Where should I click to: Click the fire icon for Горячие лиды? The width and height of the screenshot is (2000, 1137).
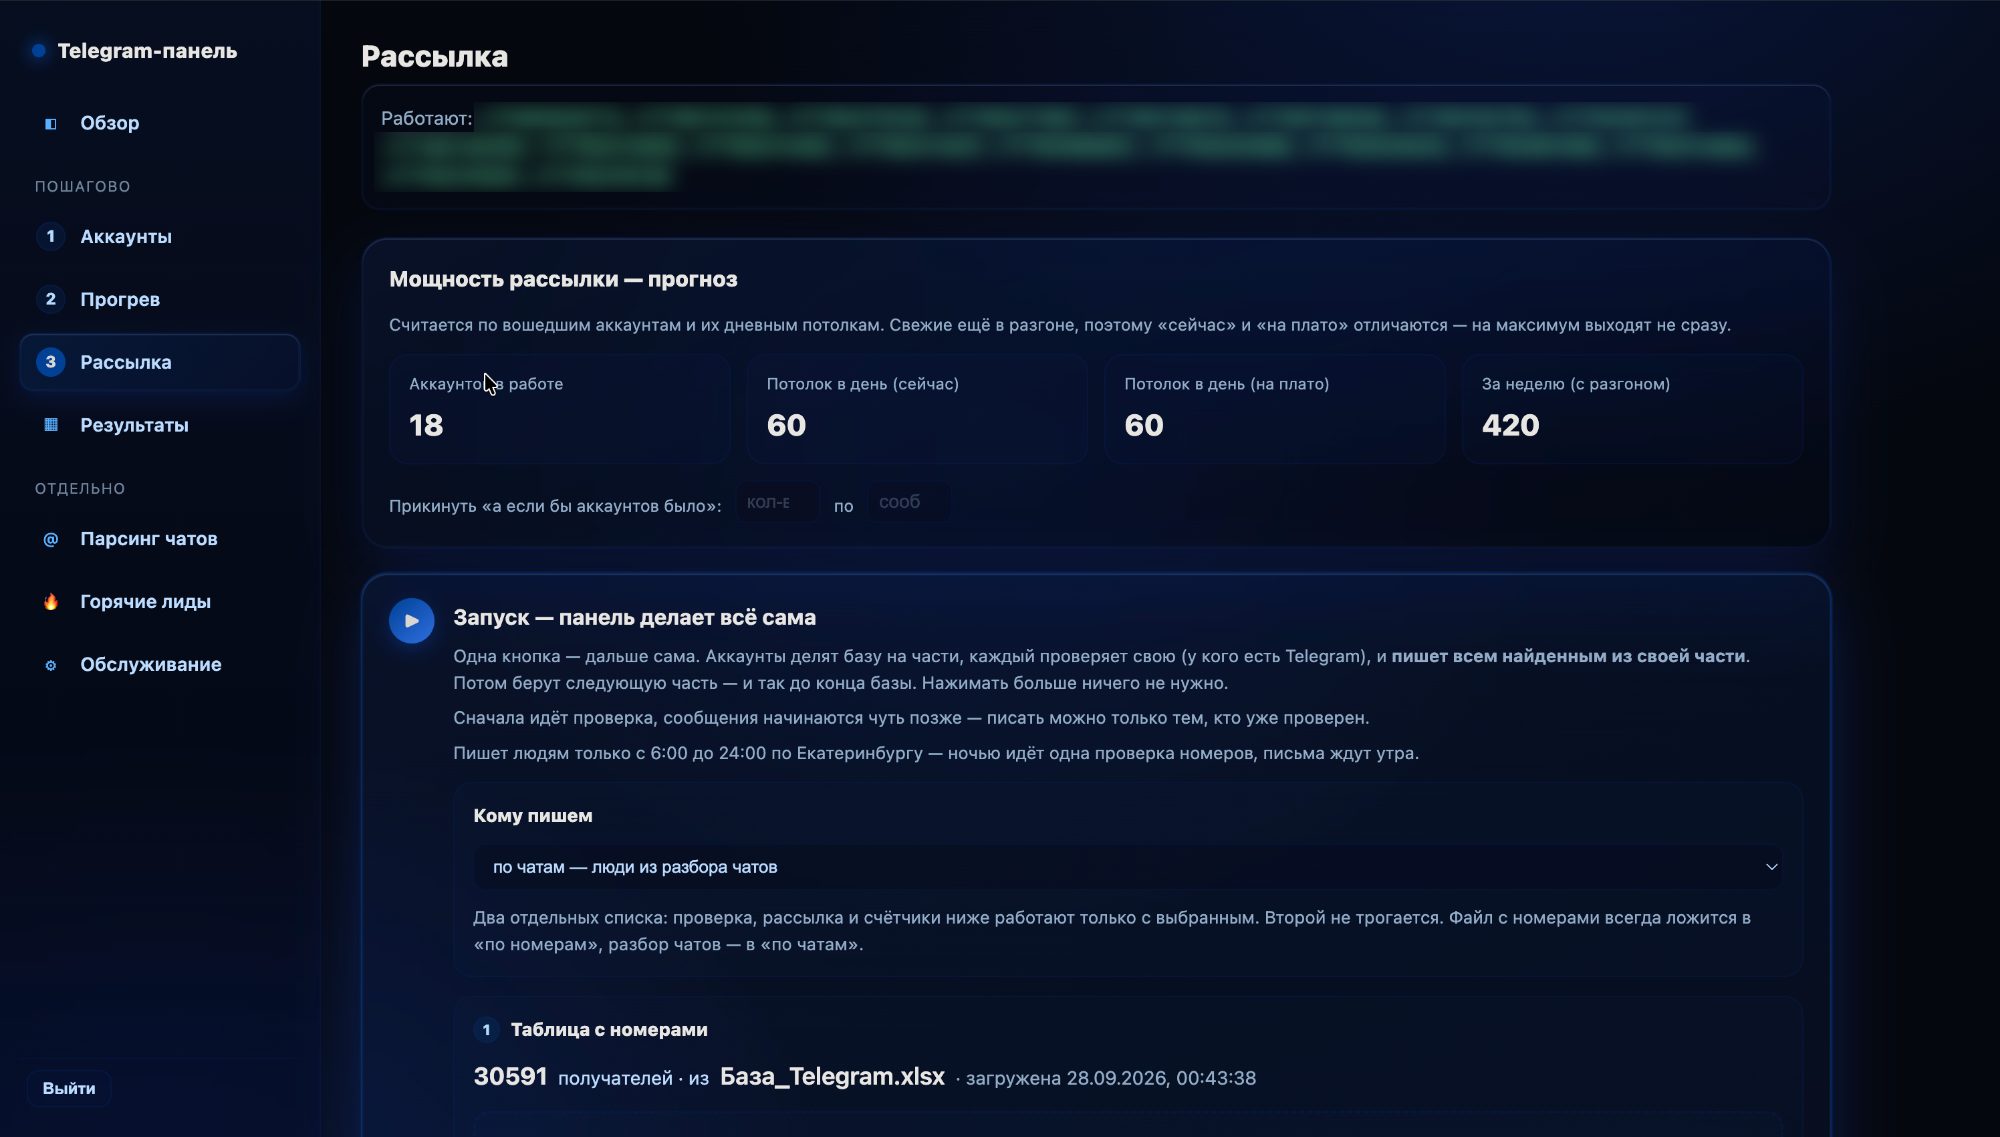tap(51, 602)
